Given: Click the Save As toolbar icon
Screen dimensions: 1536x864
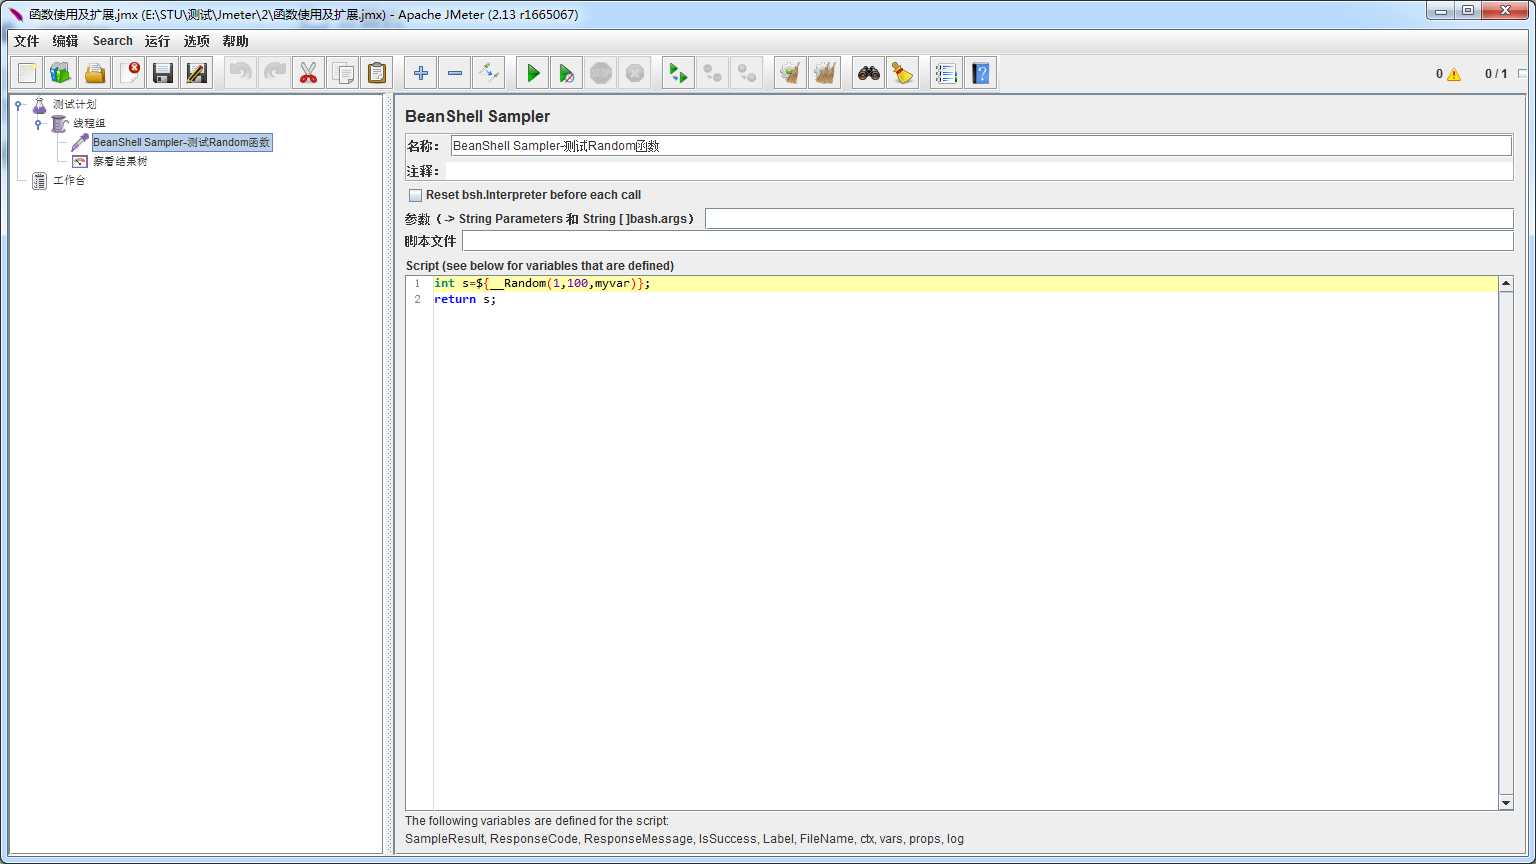Looking at the screenshot, I should pos(197,73).
